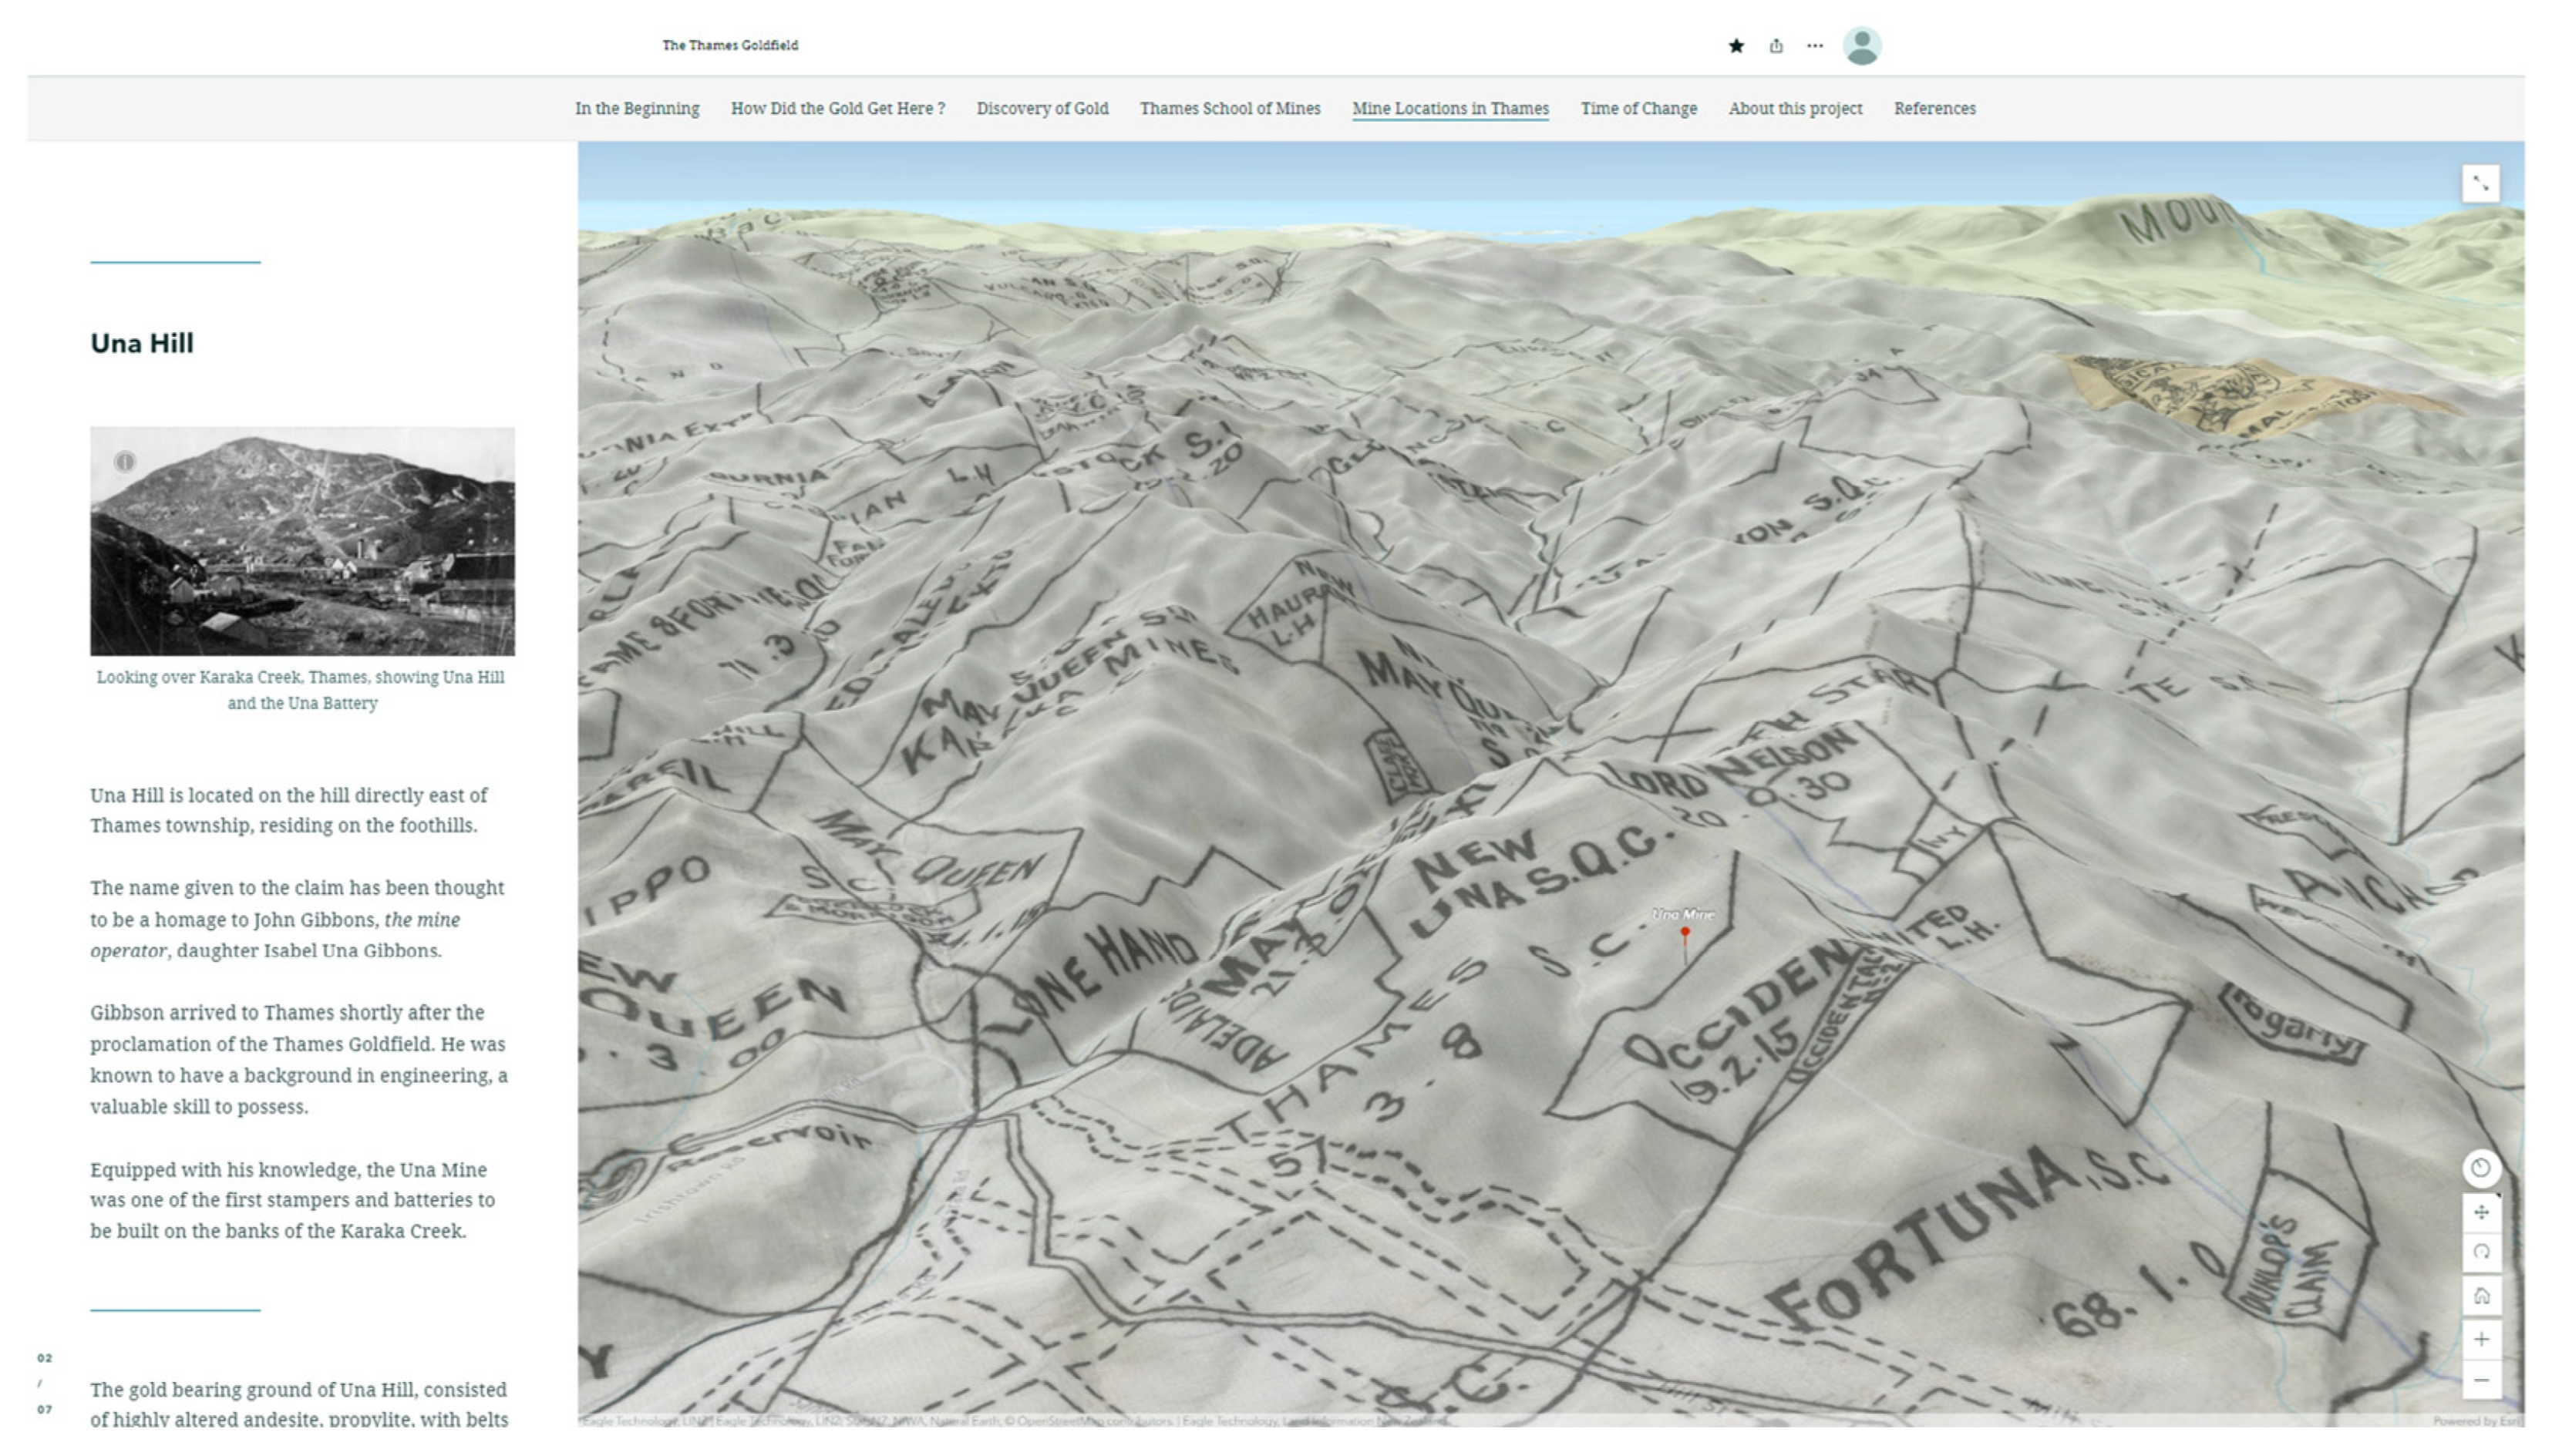Click the info icon on Una Hill photo
Screen dimensions: 2552x1456
[124, 462]
